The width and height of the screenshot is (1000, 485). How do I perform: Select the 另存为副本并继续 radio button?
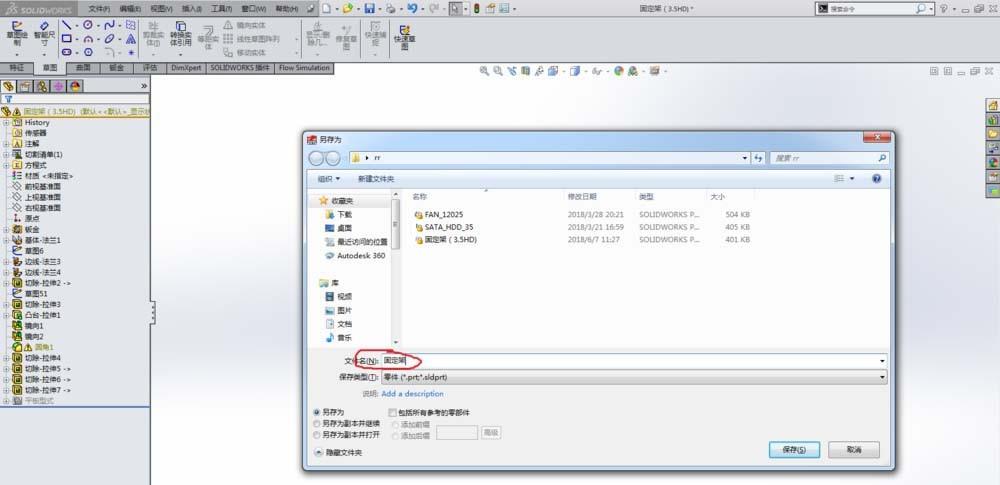[x=317, y=423]
